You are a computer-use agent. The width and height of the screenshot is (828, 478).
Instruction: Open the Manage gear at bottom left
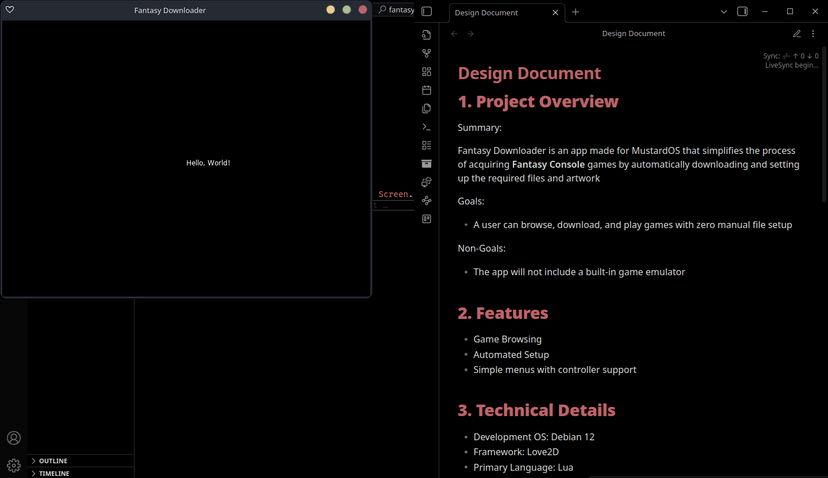[14, 465]
